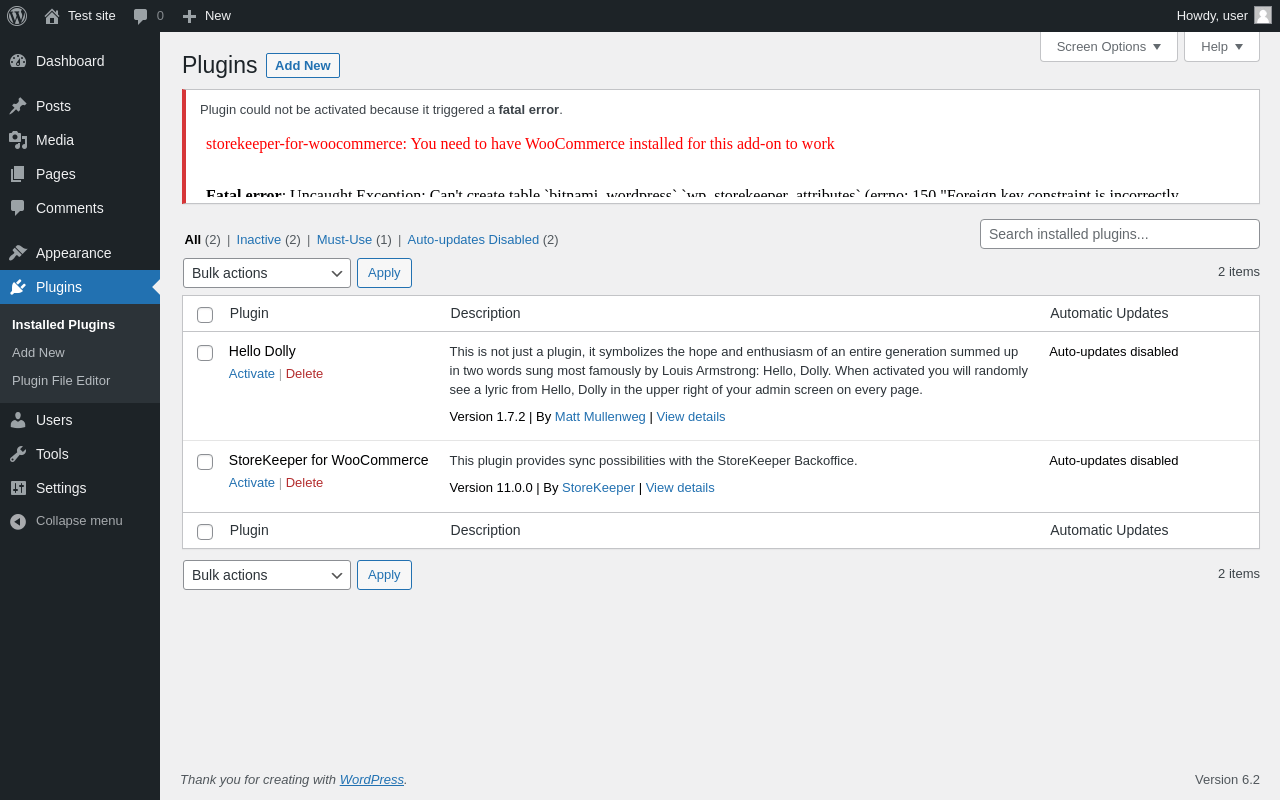Select the StoreKeeper for WooCommerce checkbox
This screenshot has height=800, width=1280.
click(x=205, y=462)
